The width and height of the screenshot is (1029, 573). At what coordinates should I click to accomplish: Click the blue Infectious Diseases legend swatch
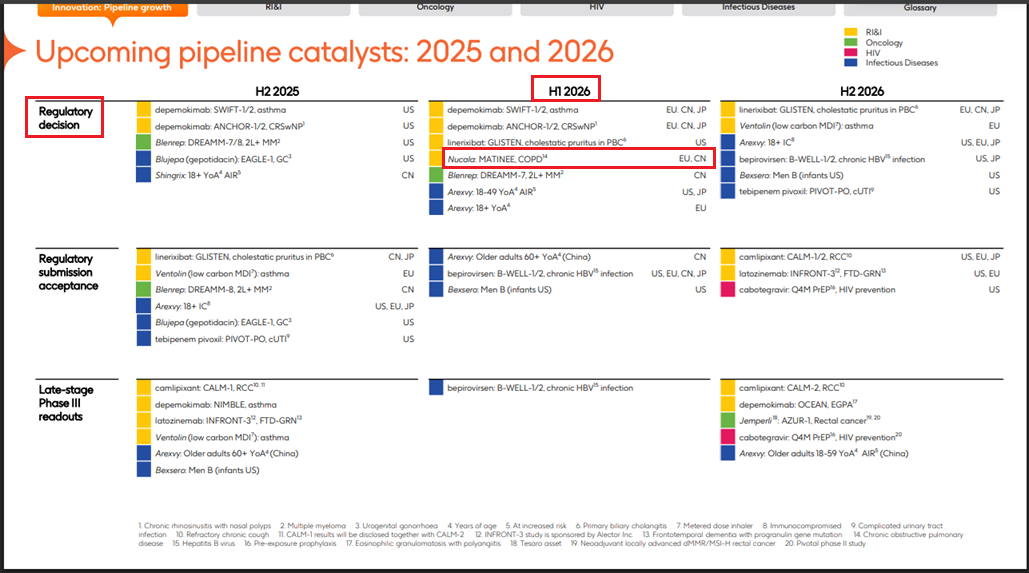pyautogui.click(x=850, y=62)
